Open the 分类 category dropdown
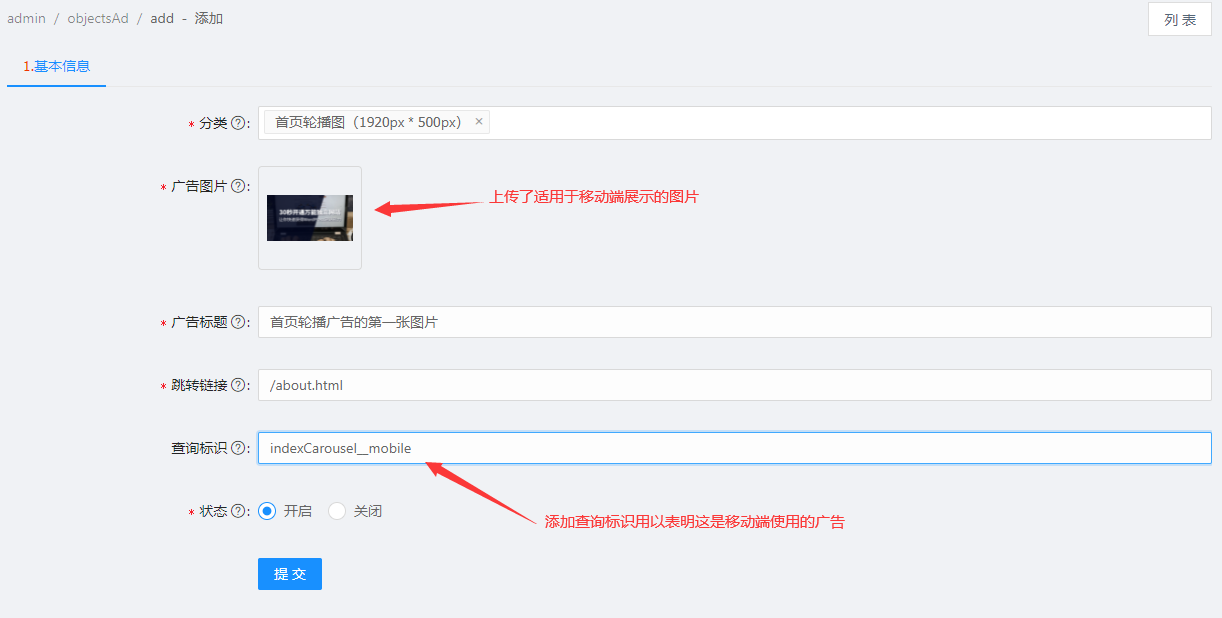The image size is (1222, 618). point(734,123)
